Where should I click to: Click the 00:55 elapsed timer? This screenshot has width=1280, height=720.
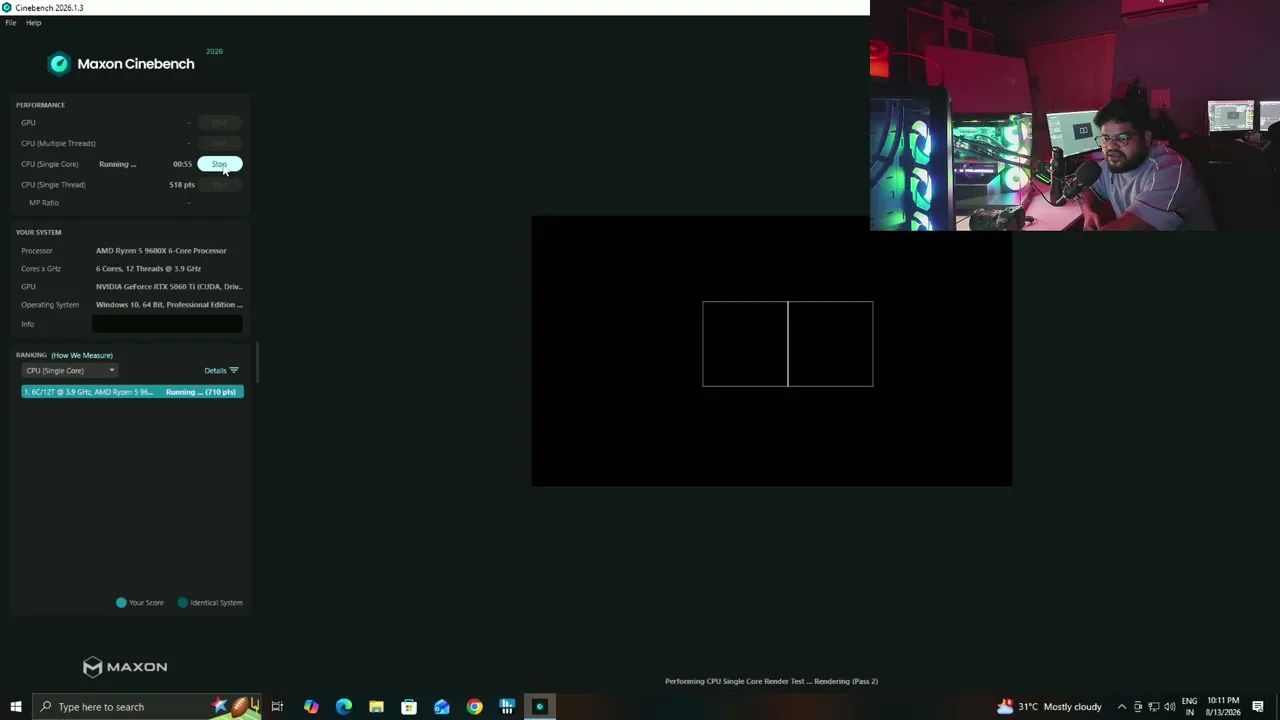pyautogui.click(x=182, y=164)
